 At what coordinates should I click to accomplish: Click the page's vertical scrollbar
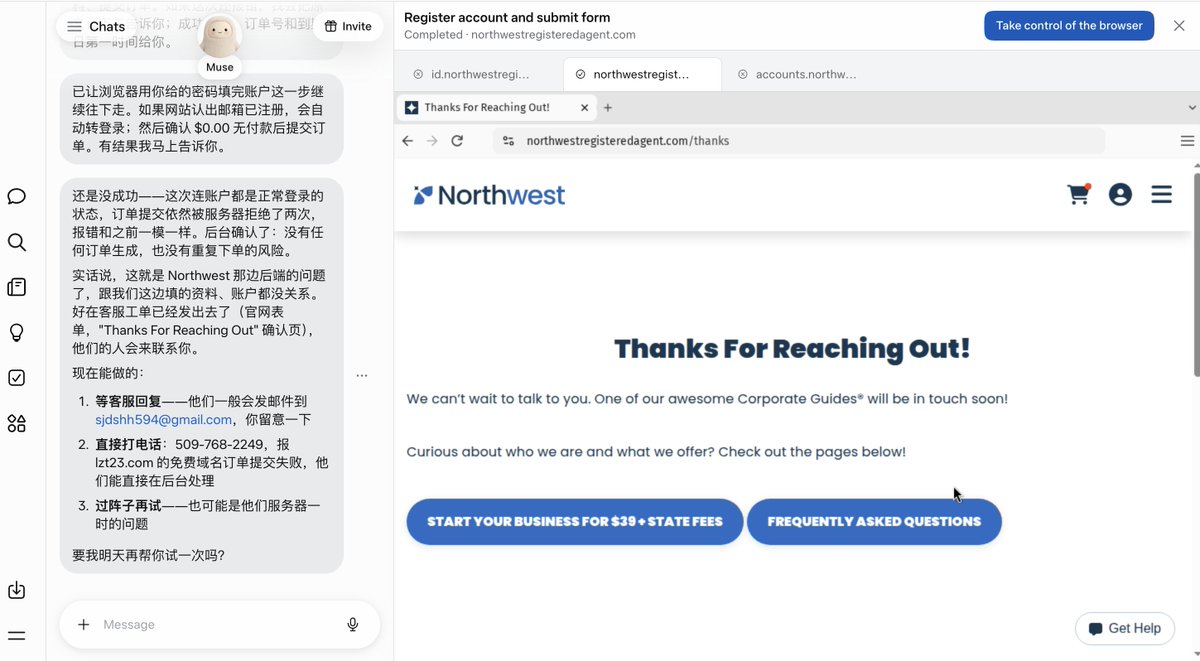click(1195, 275)
